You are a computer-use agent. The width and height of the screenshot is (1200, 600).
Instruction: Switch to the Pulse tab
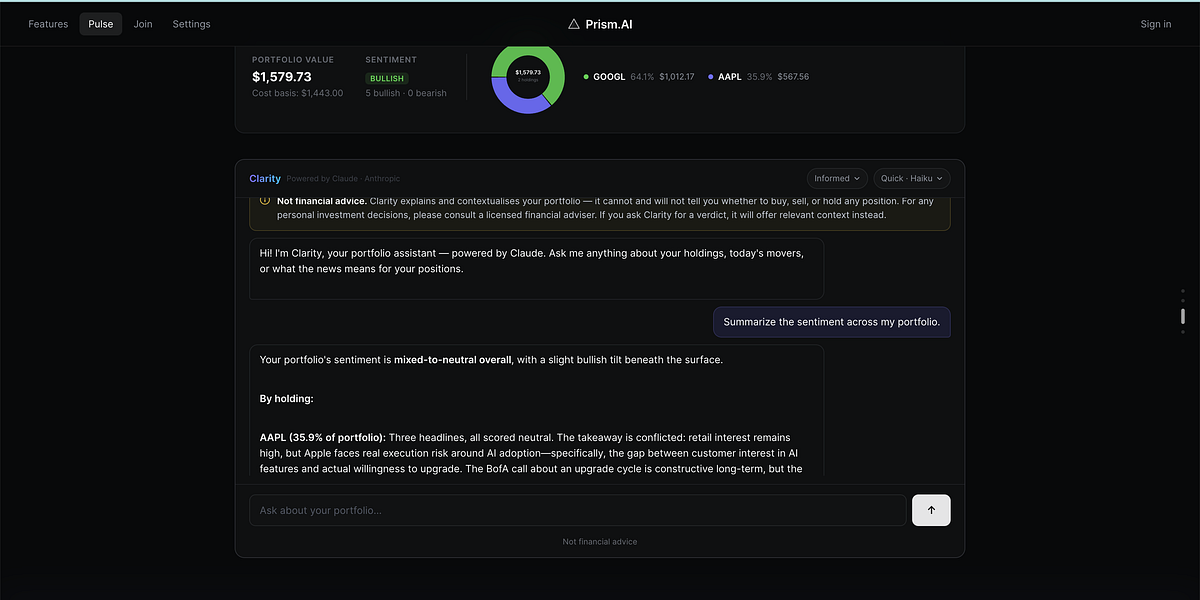point(101,24)
